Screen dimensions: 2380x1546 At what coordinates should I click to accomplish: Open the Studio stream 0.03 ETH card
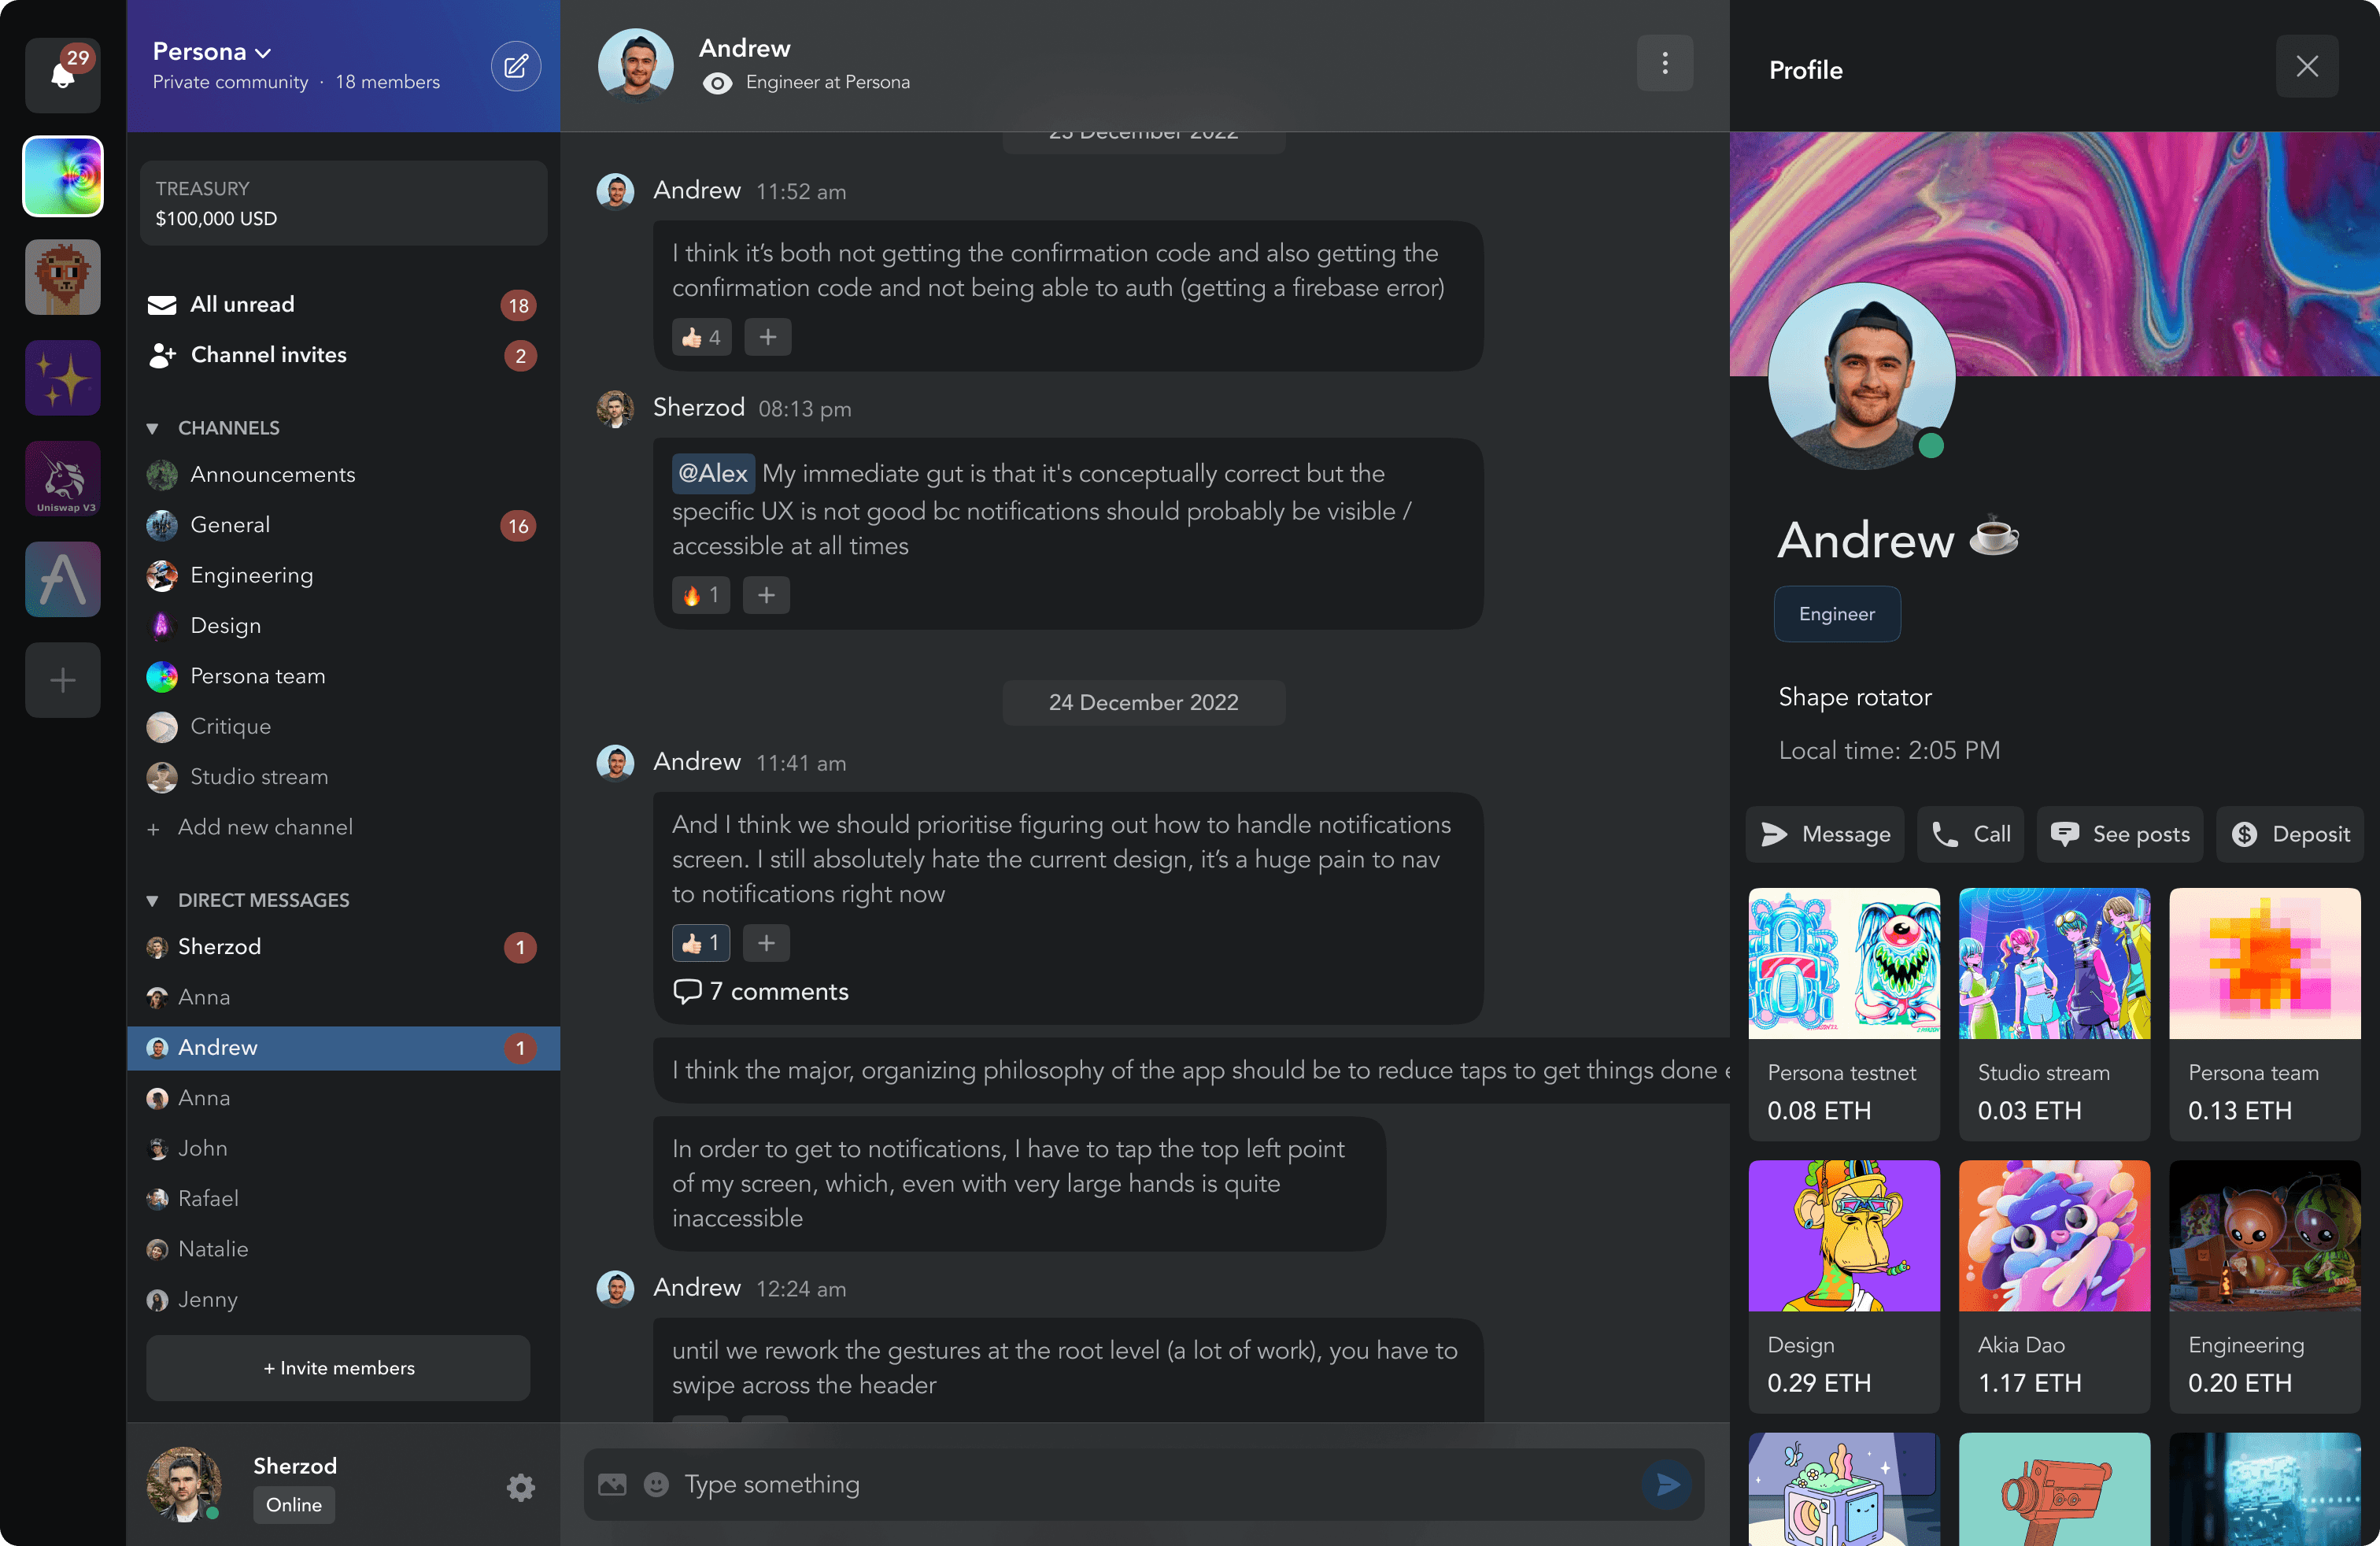2054,1014
